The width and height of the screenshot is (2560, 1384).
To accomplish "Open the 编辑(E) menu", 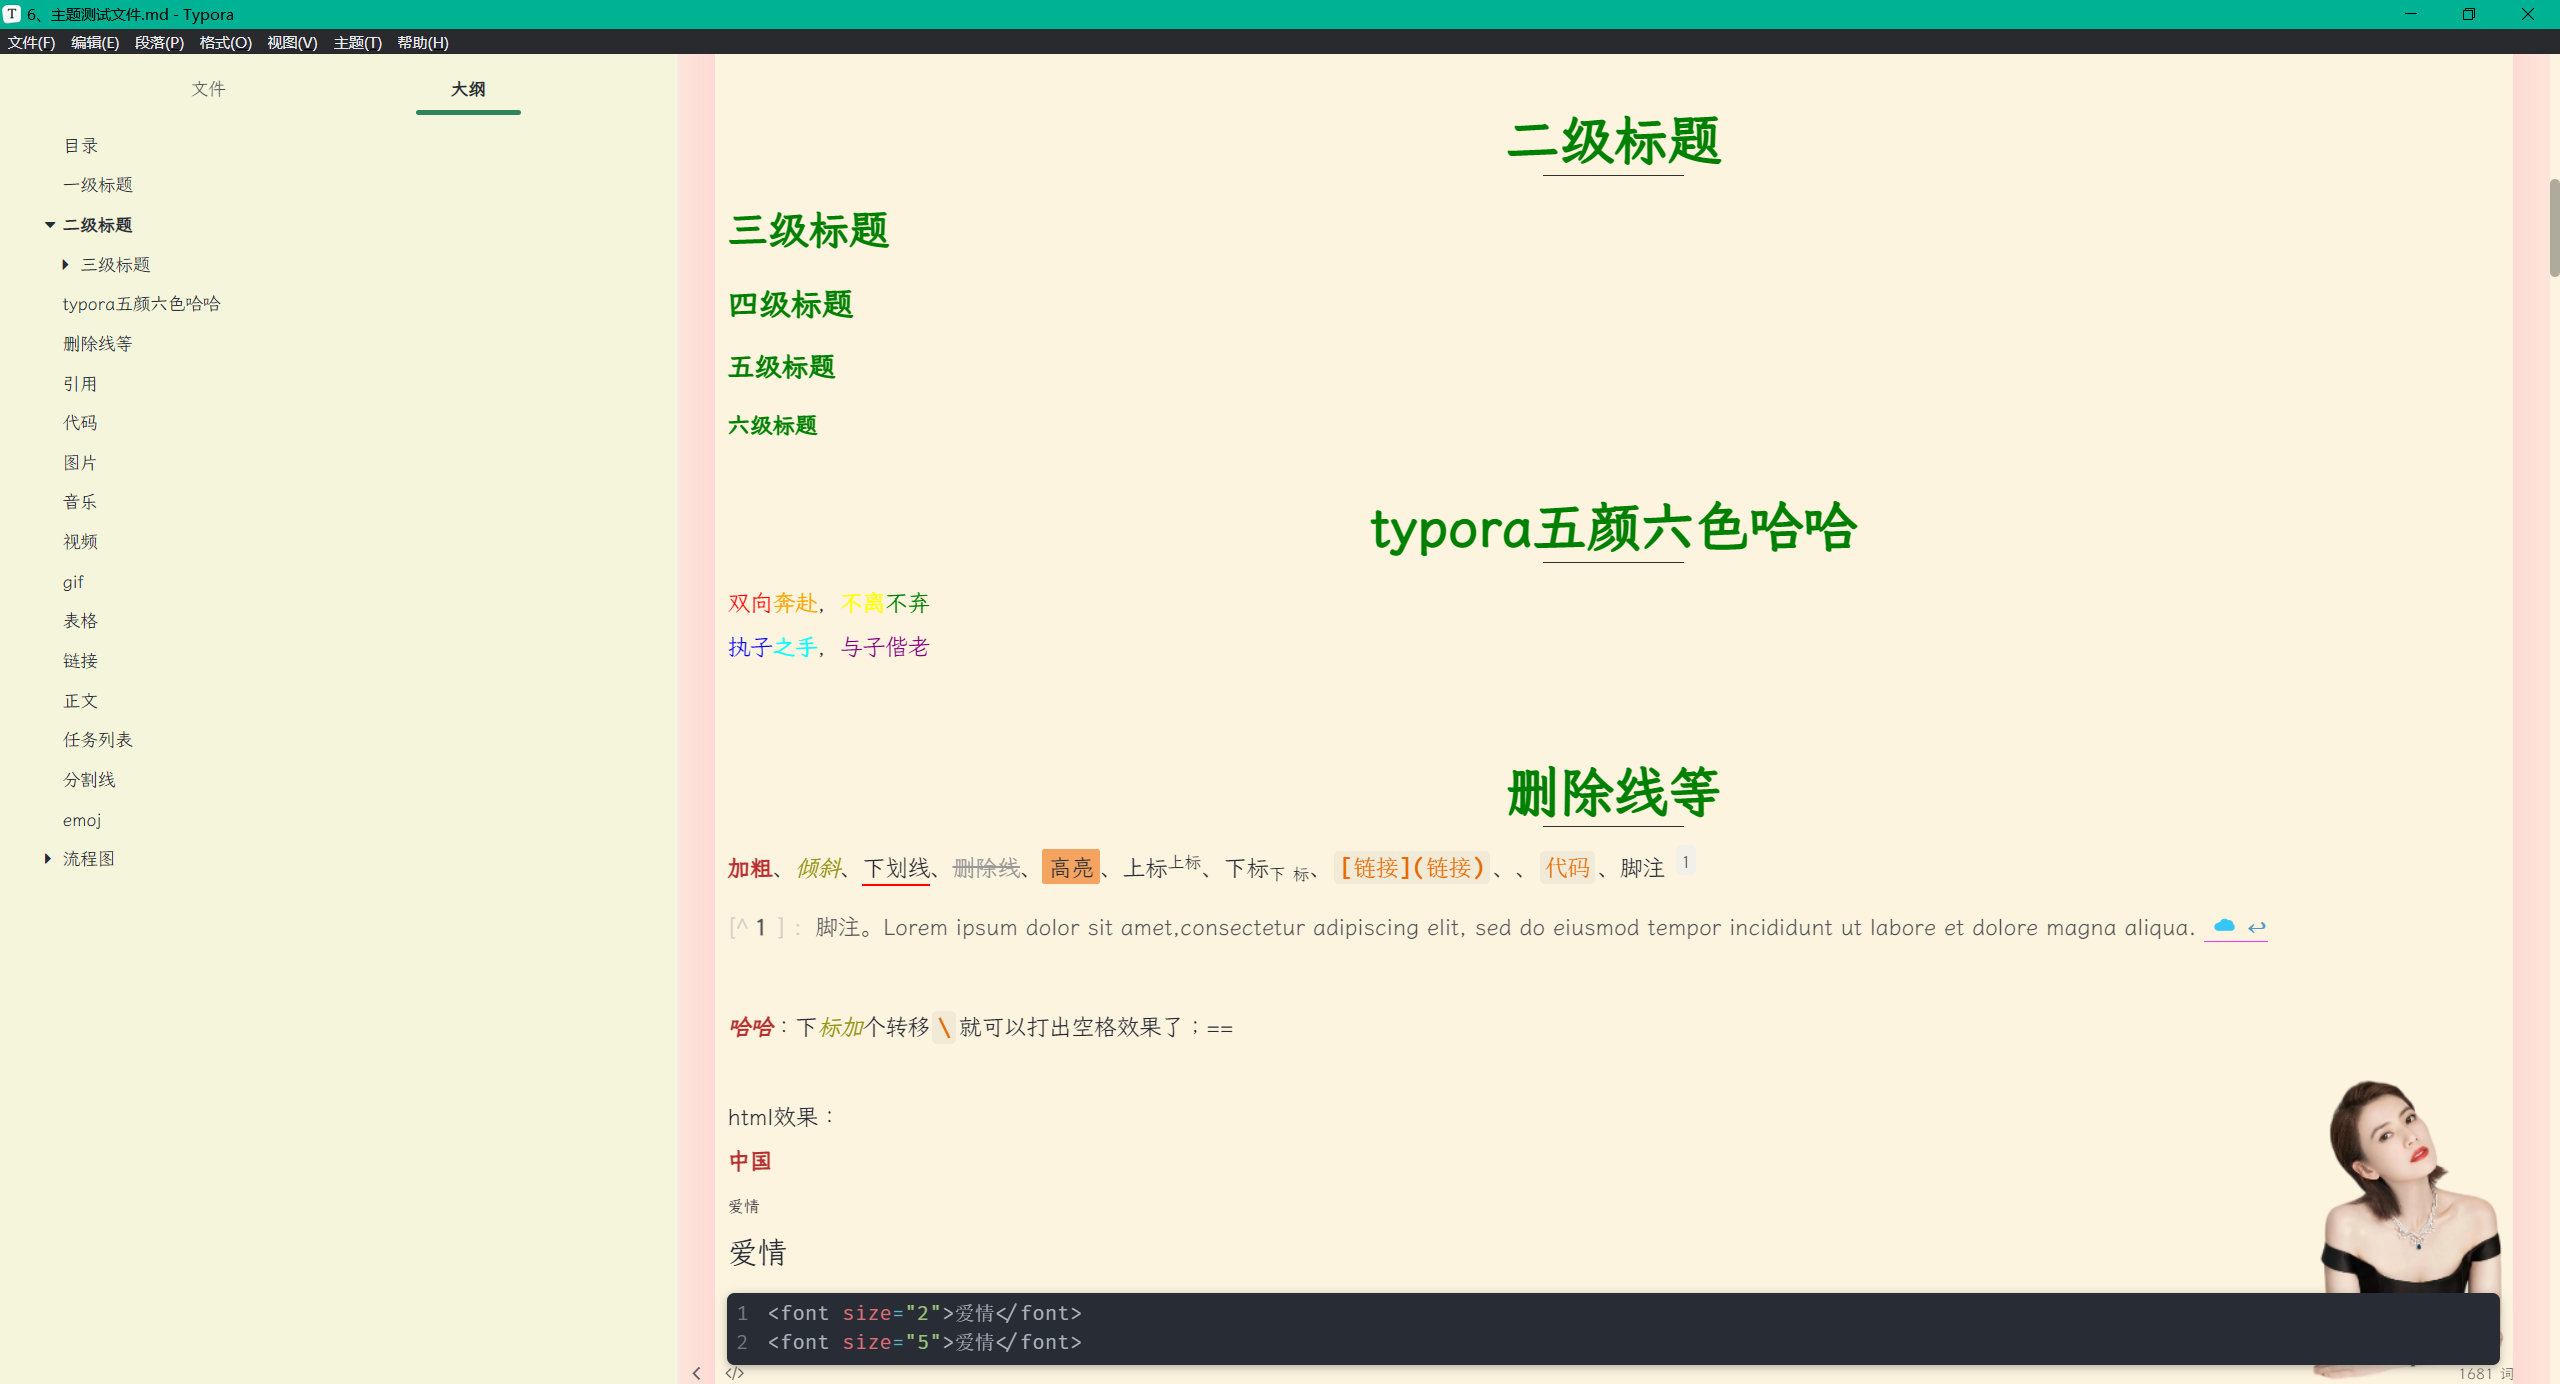I will pos(95,42).
